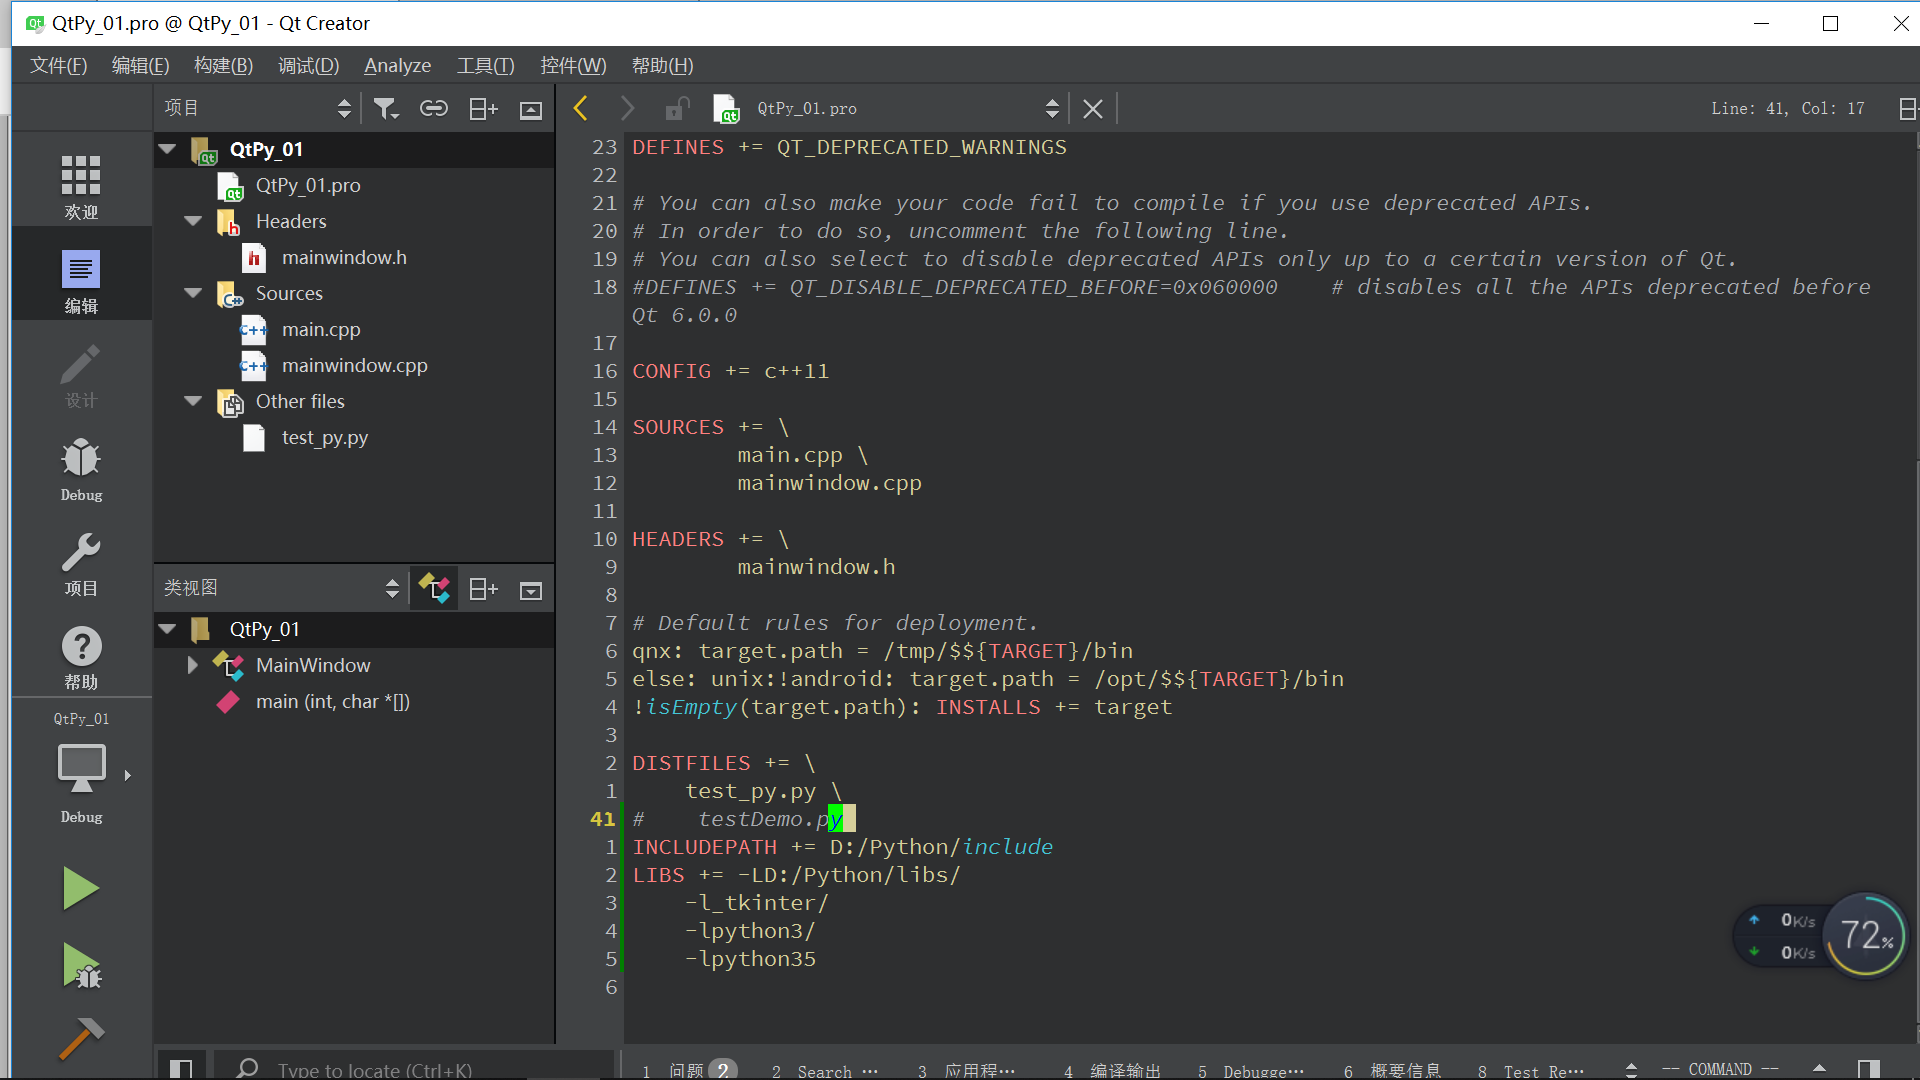Close the QtPy_01.pro document
1920x1080 pixels.
(1093, 109)
